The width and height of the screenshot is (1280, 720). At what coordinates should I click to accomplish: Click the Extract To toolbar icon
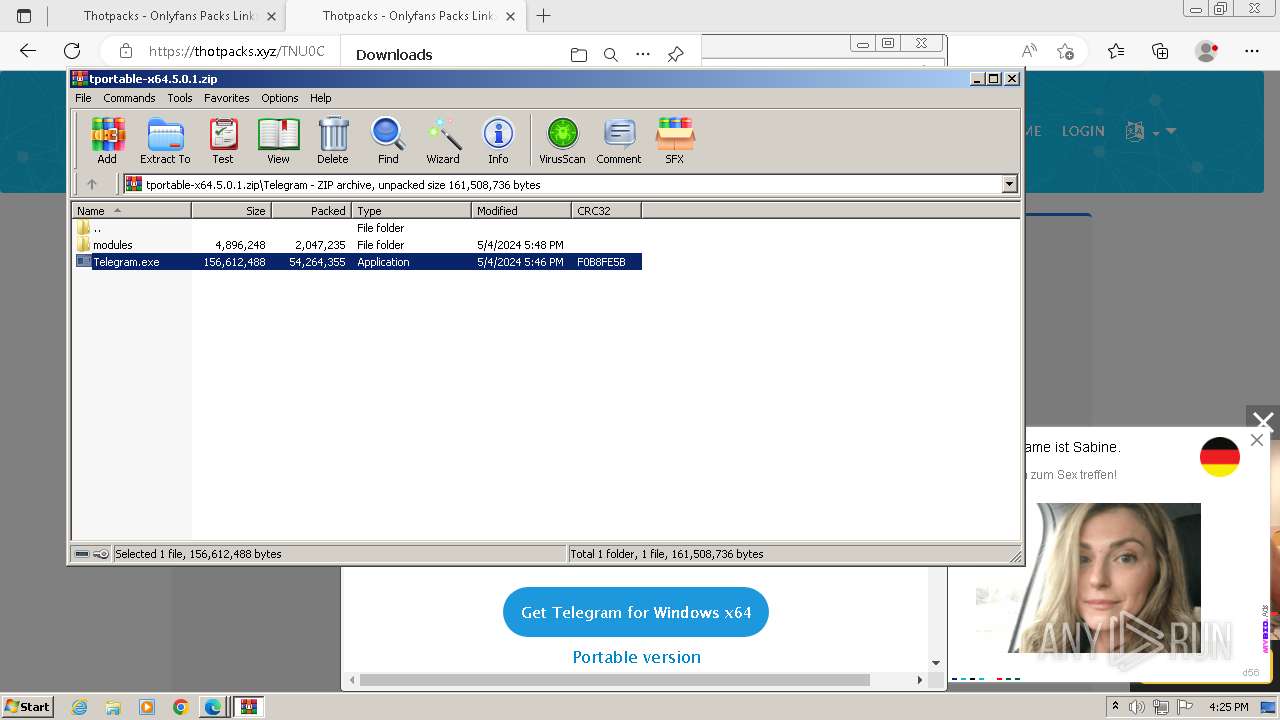click(x=165, y=140)
